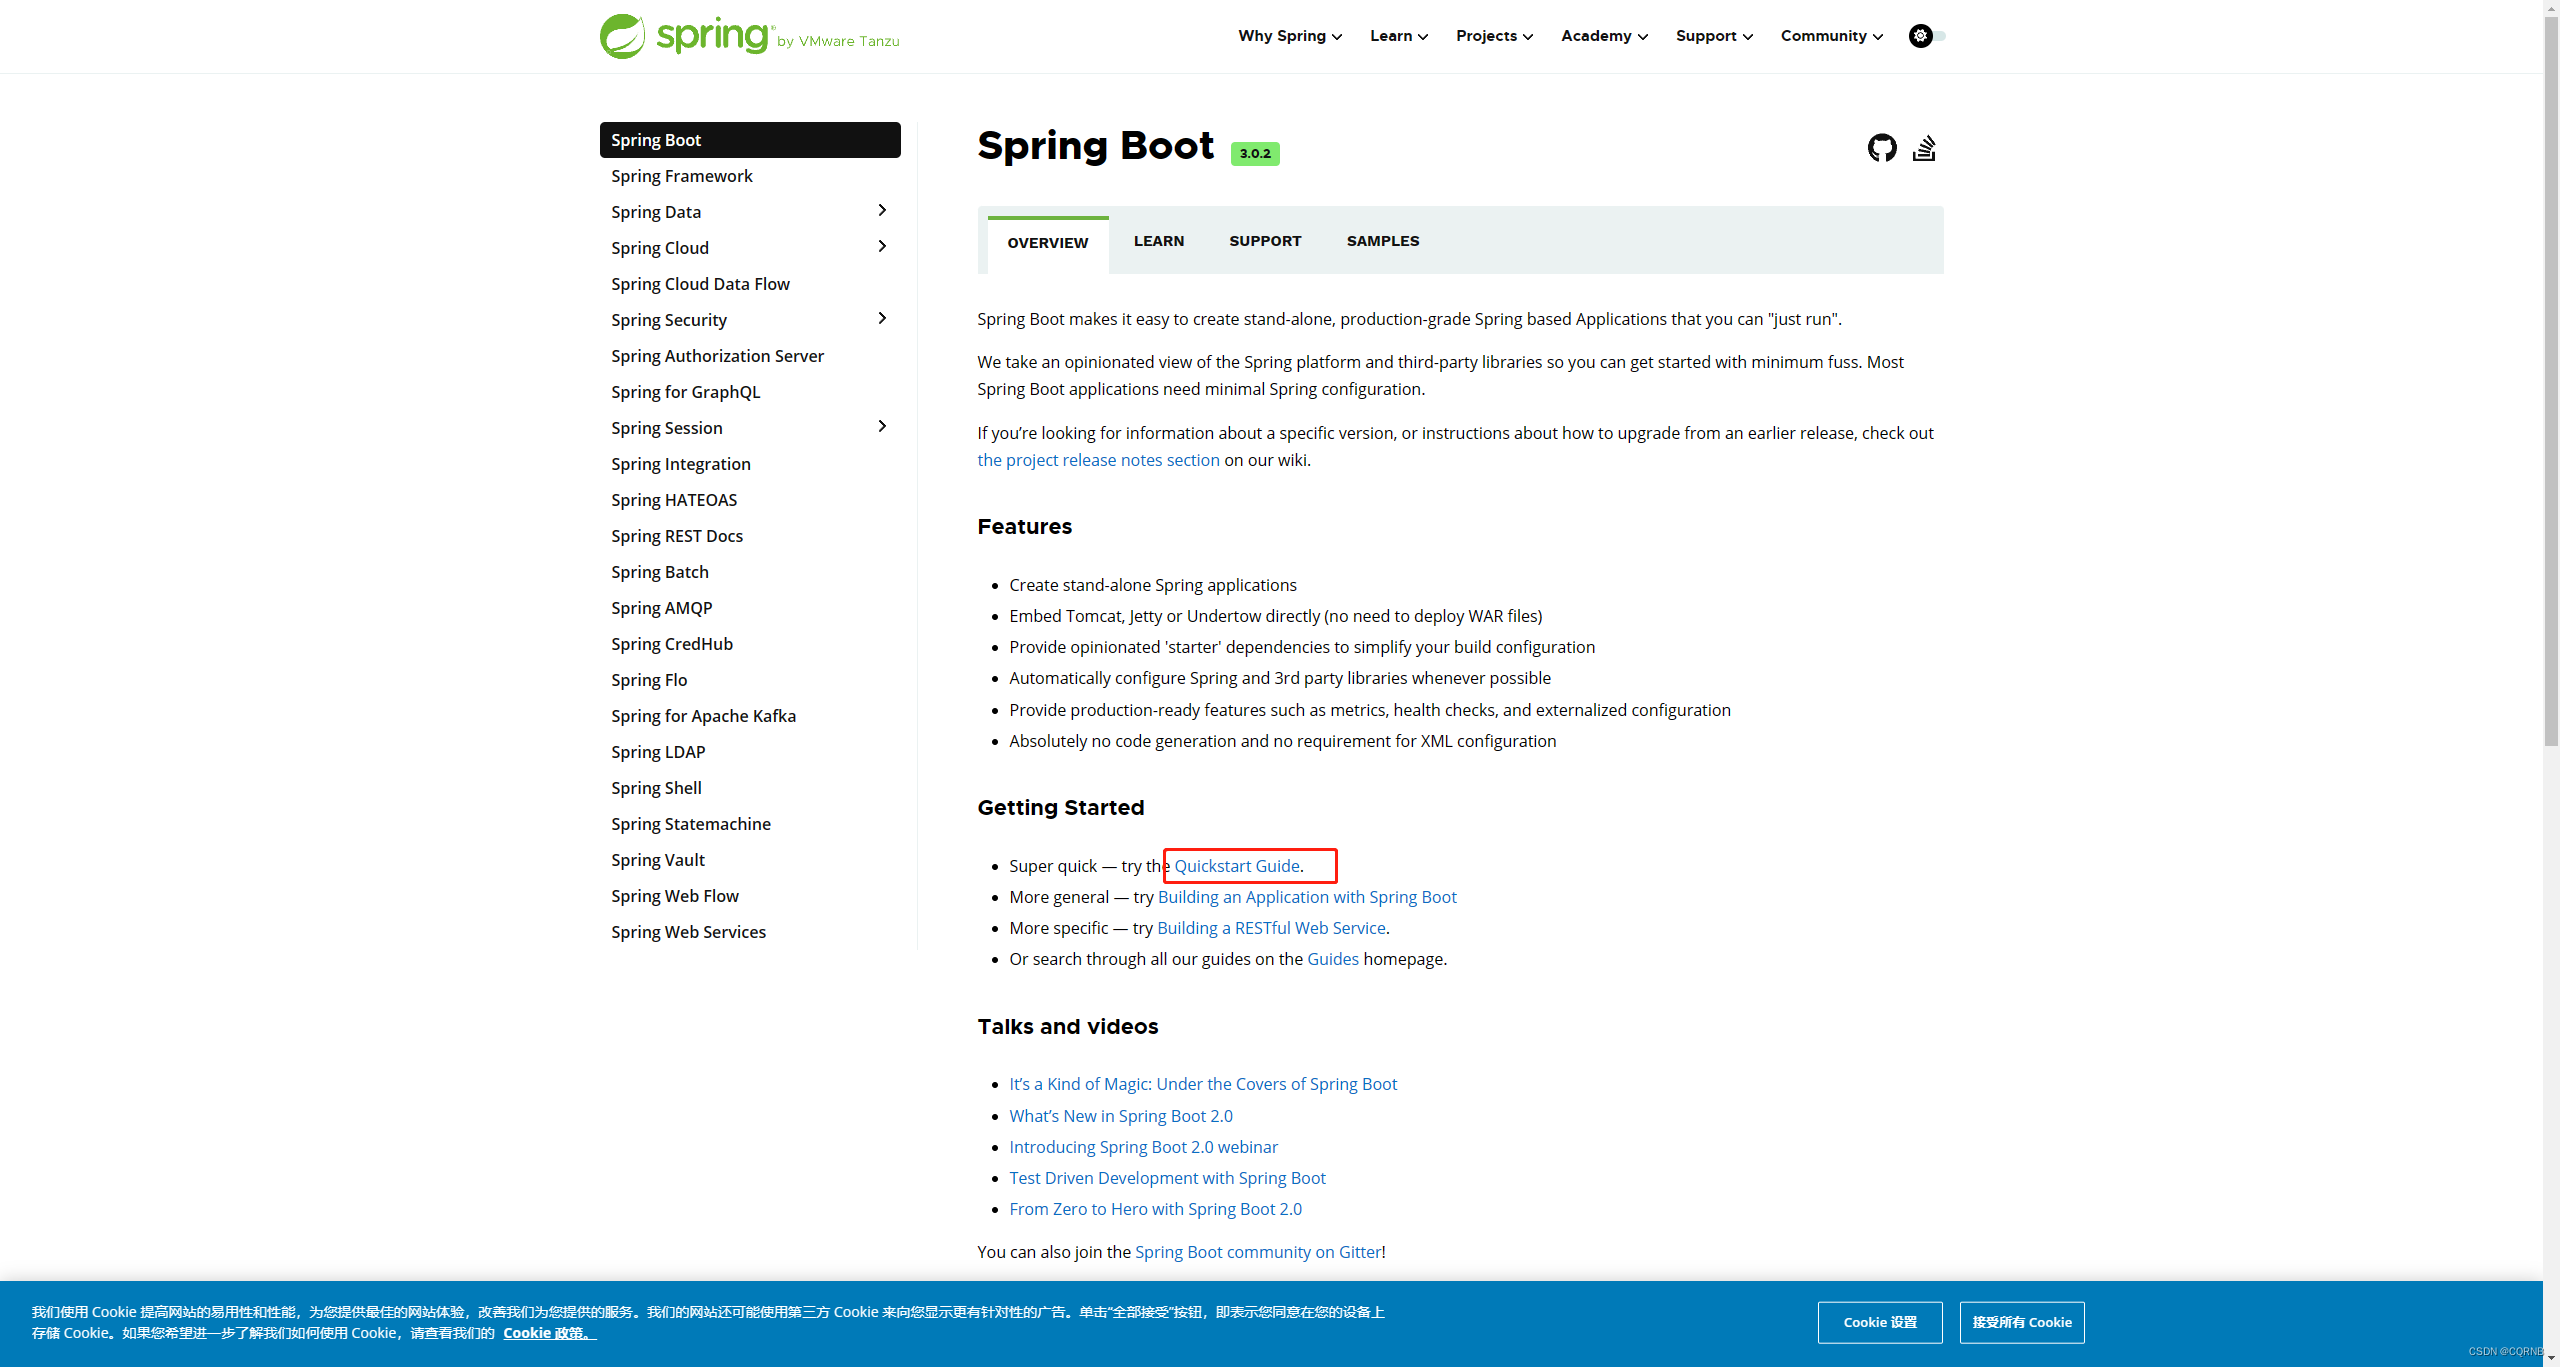Image resolution: width=2560 pixels, height=1367 pixels.
Task: Open Building a RESTful Web Service link
Action: (x=1271, y=928)
